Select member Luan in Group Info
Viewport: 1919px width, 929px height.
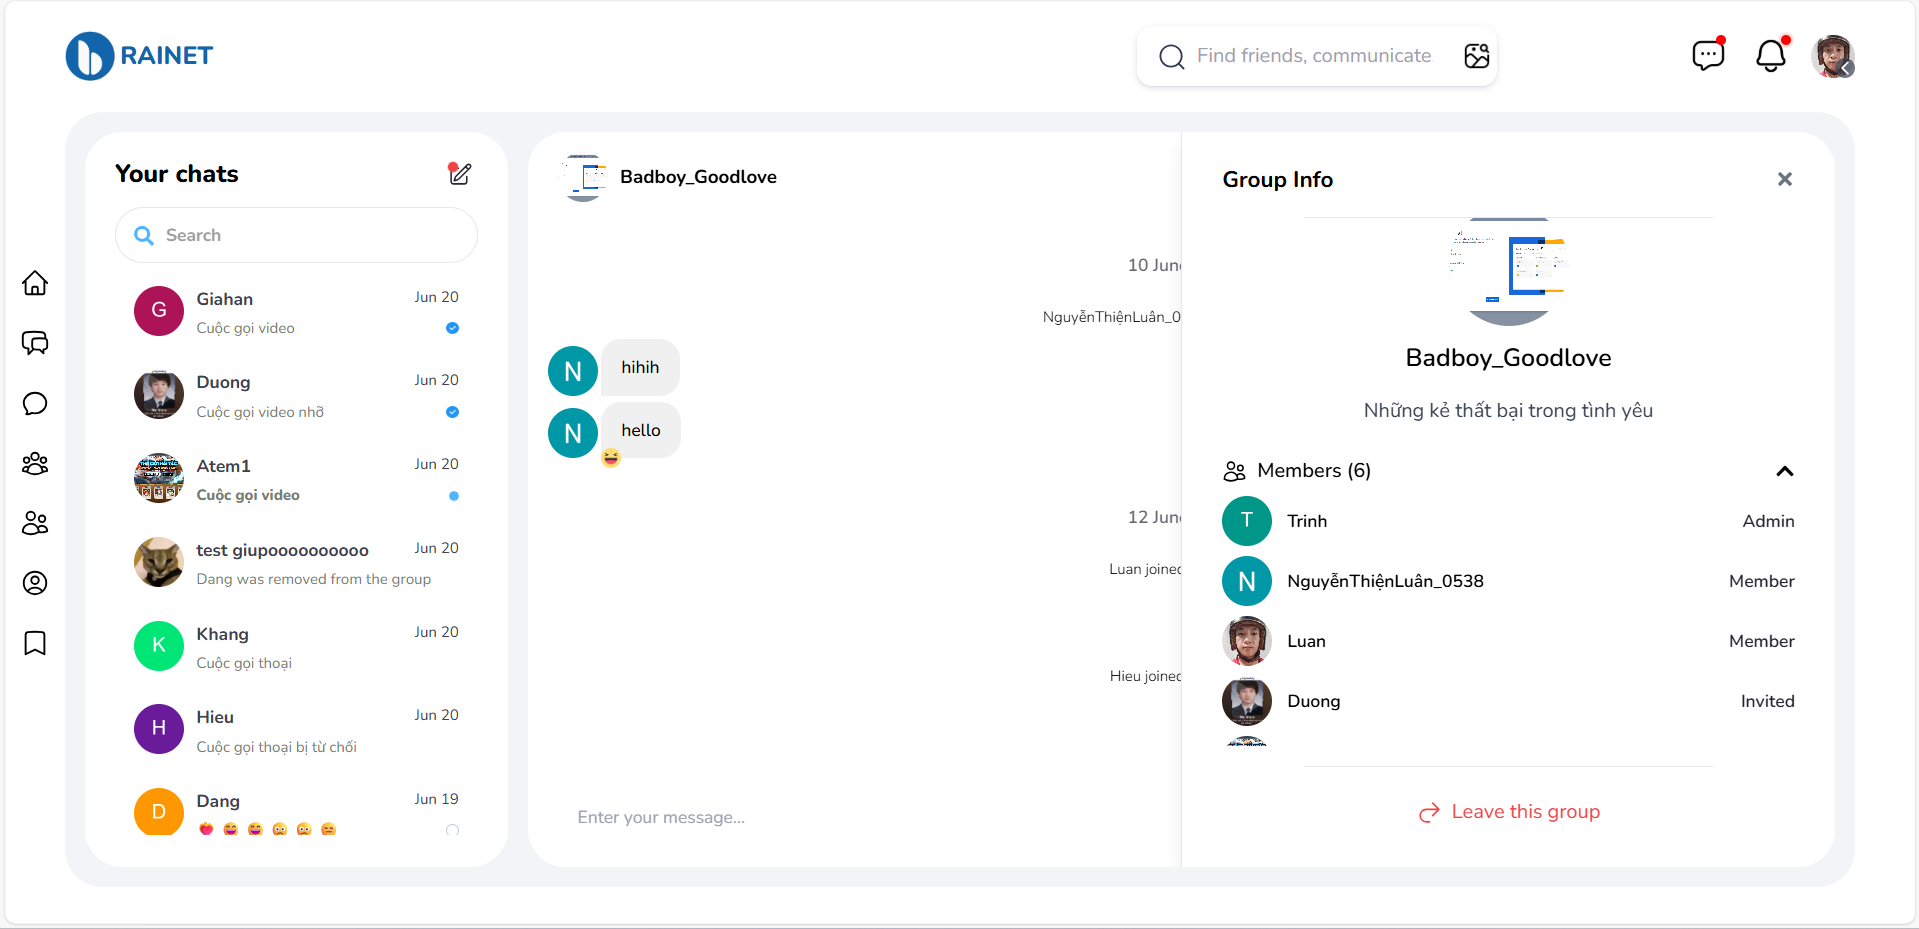click(x=1508, y=641)
